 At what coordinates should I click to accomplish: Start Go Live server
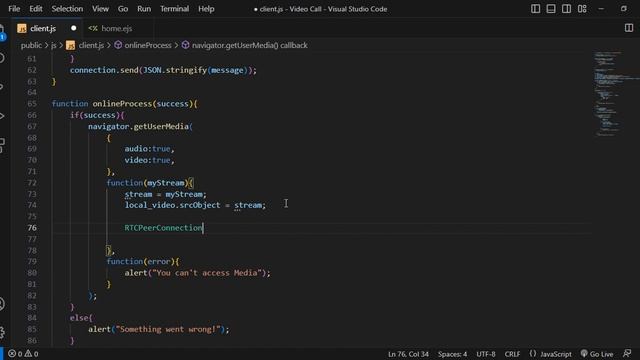click(597, 354)
